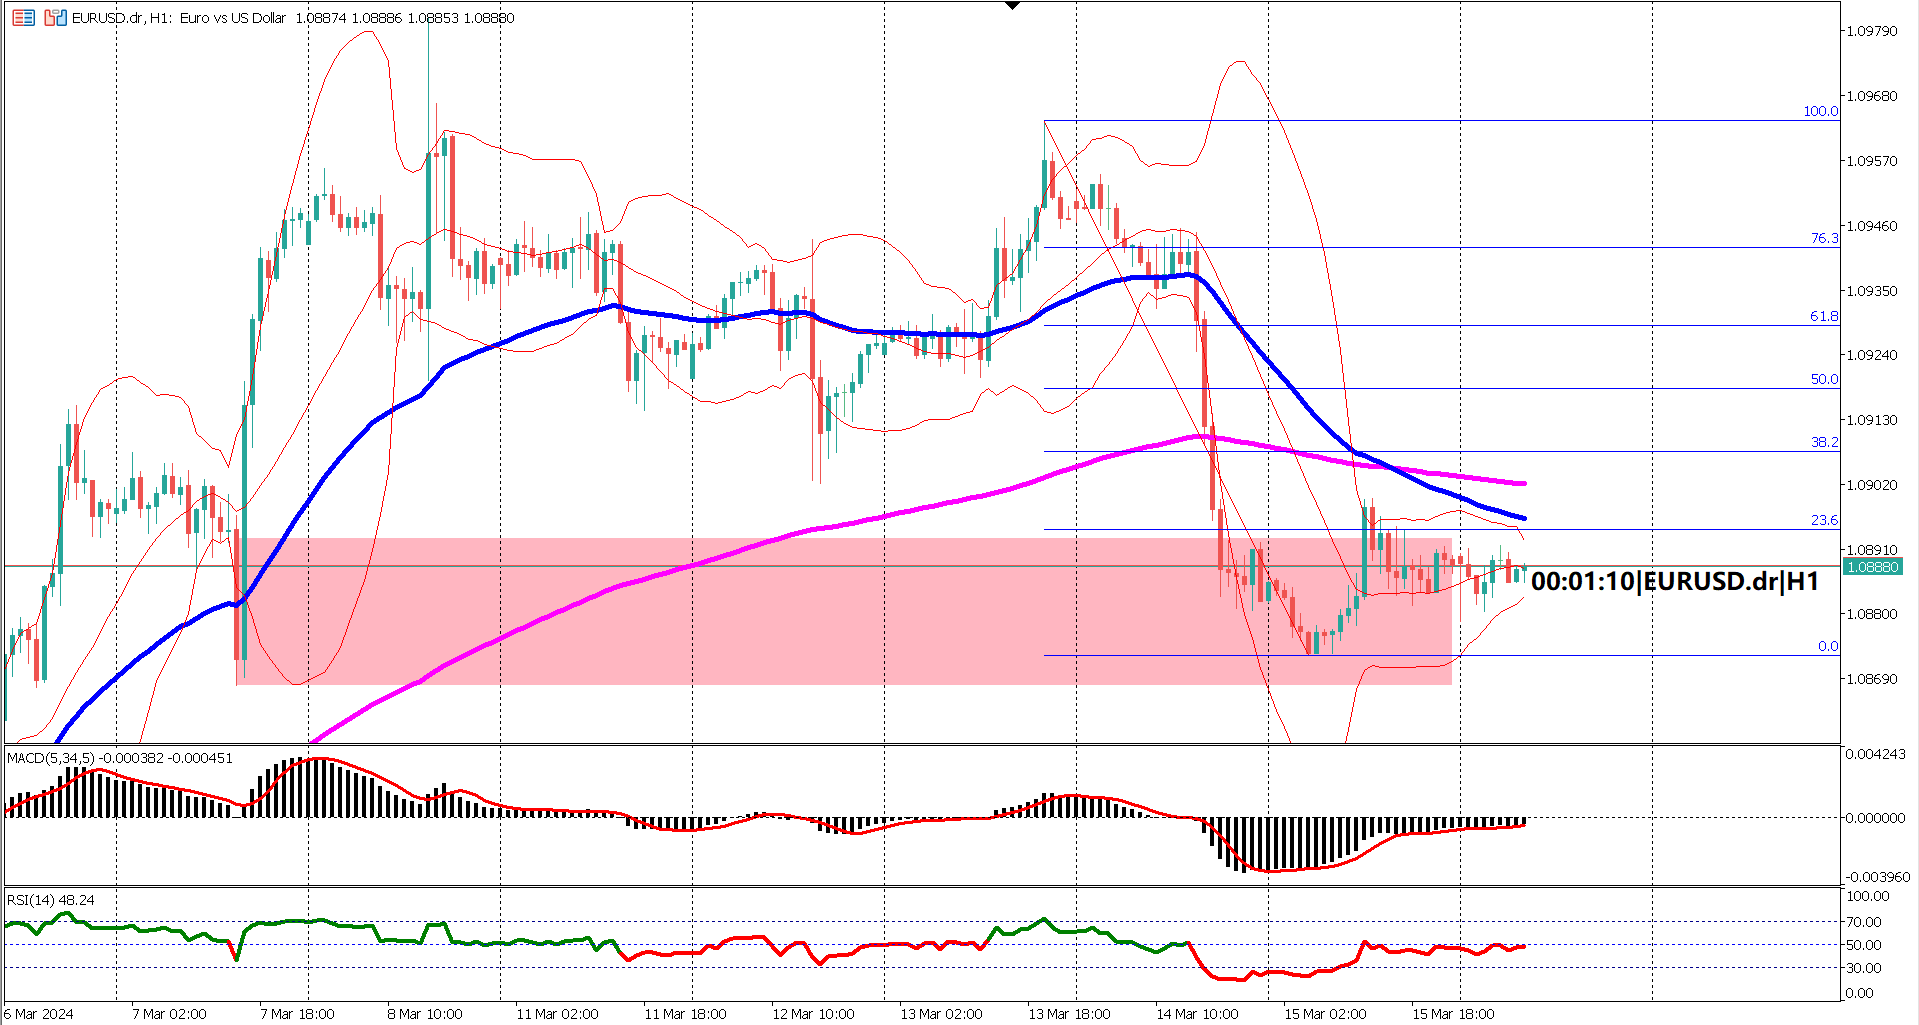
Task: Click the 11 Mar 18:00 time label
Action: [x=685, y=1014]
